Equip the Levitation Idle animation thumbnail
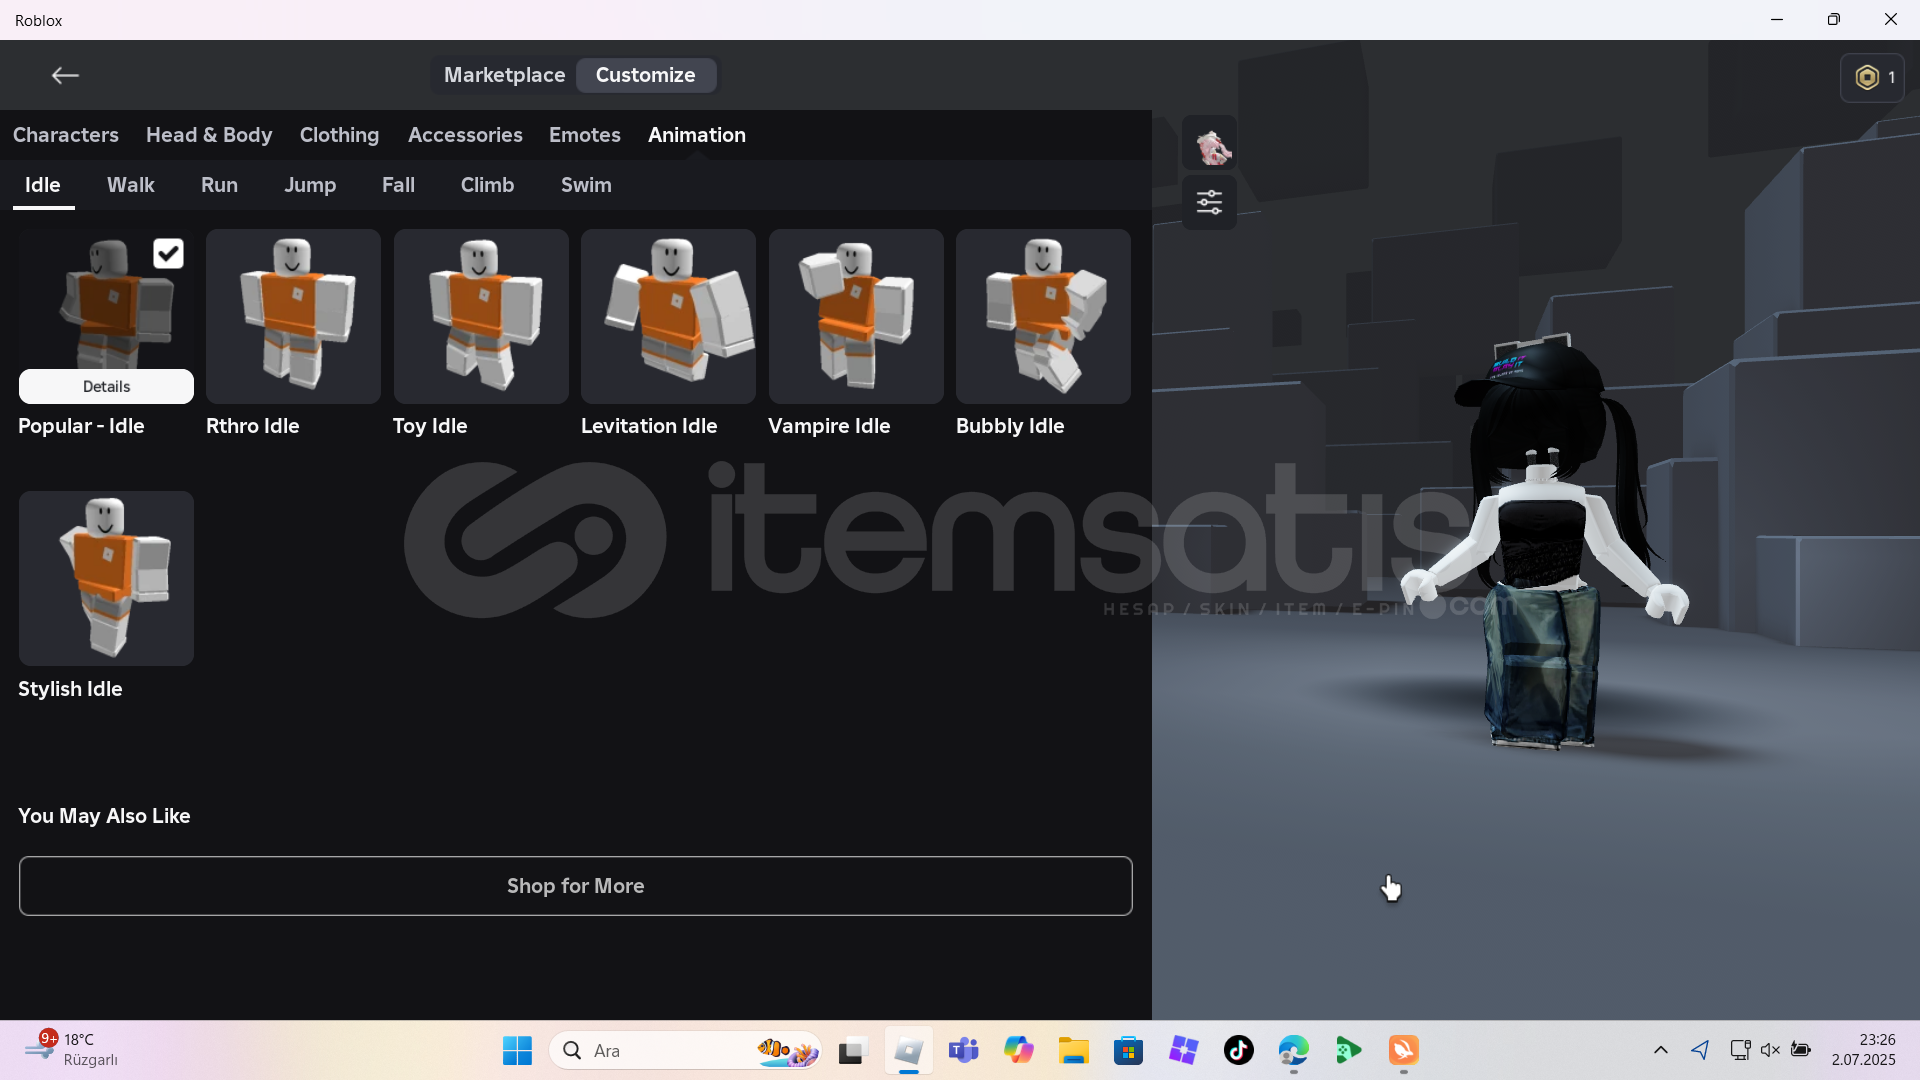The image size is (1920, 1080). click(668, 316)
